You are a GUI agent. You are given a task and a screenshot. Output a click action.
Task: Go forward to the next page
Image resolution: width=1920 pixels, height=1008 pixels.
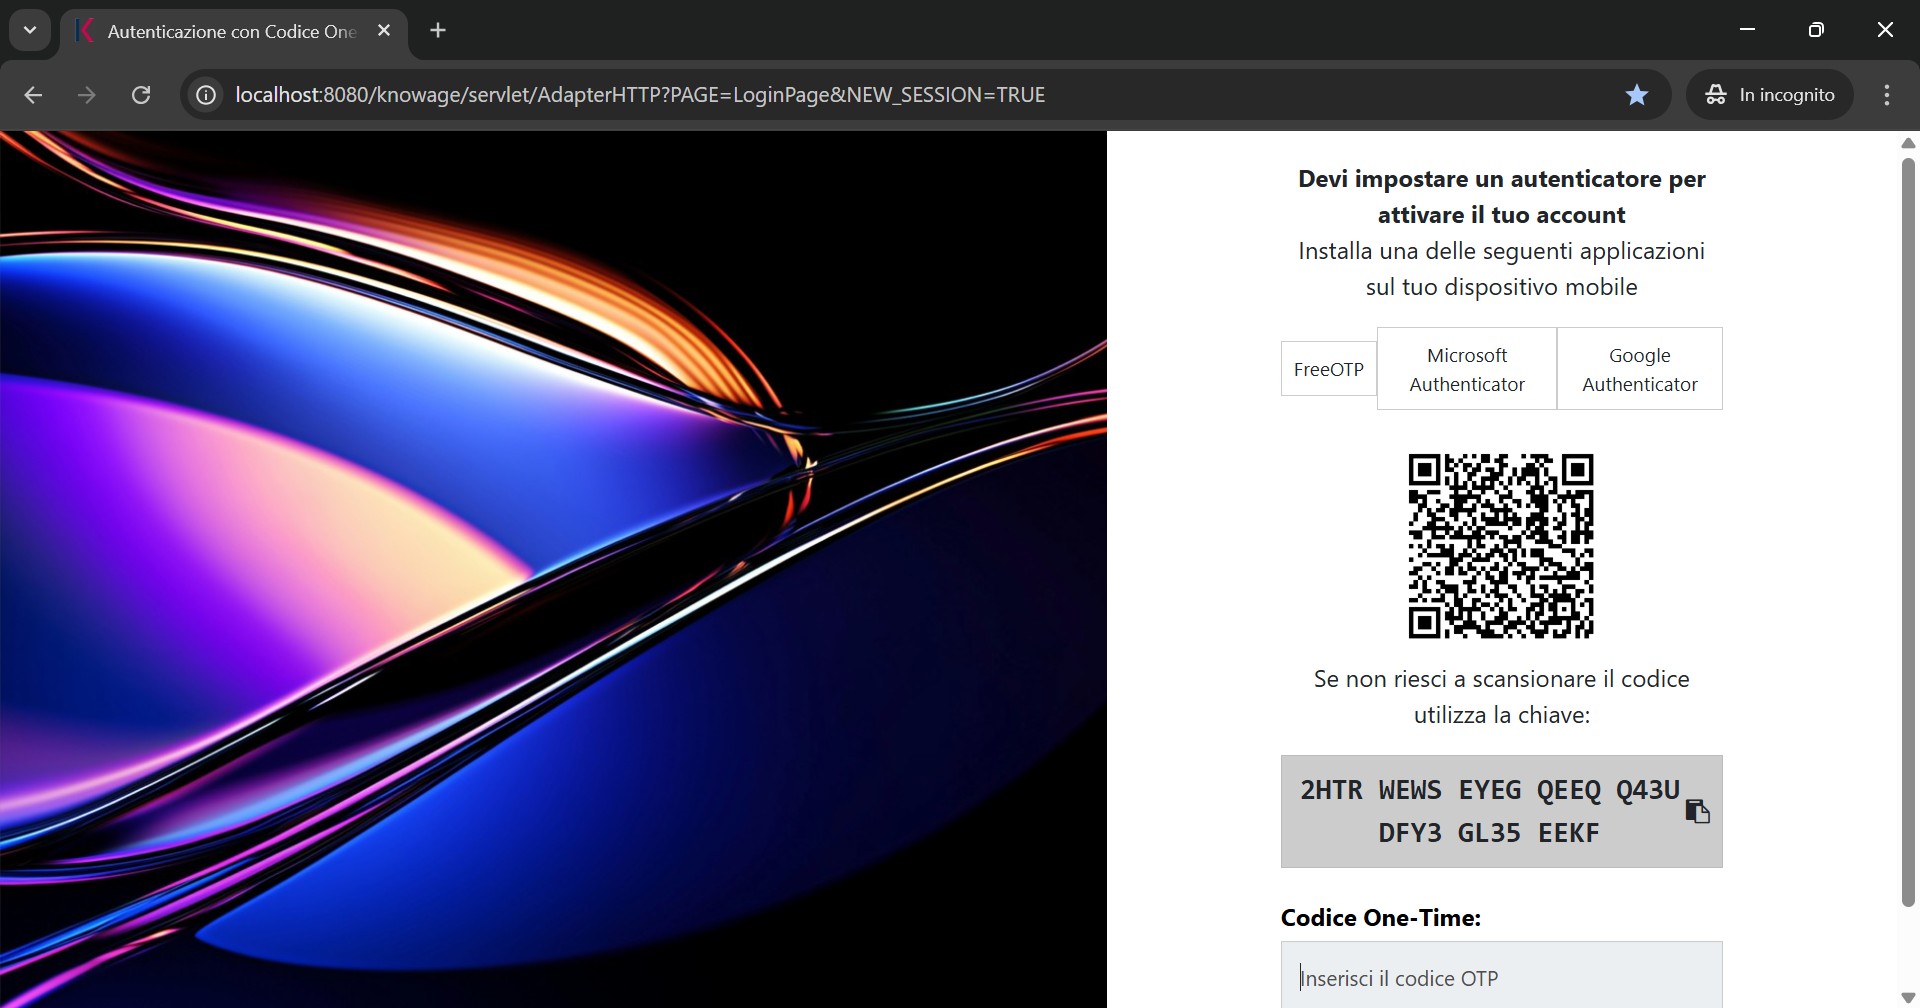[x=87, y=95]
